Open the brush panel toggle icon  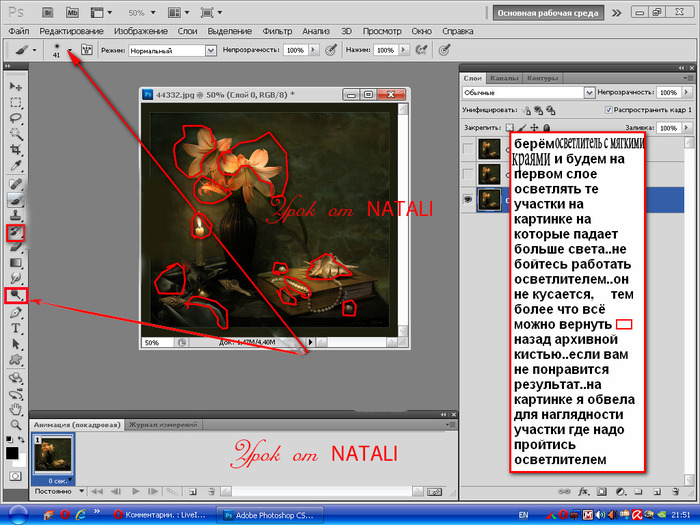coord(87,50)
